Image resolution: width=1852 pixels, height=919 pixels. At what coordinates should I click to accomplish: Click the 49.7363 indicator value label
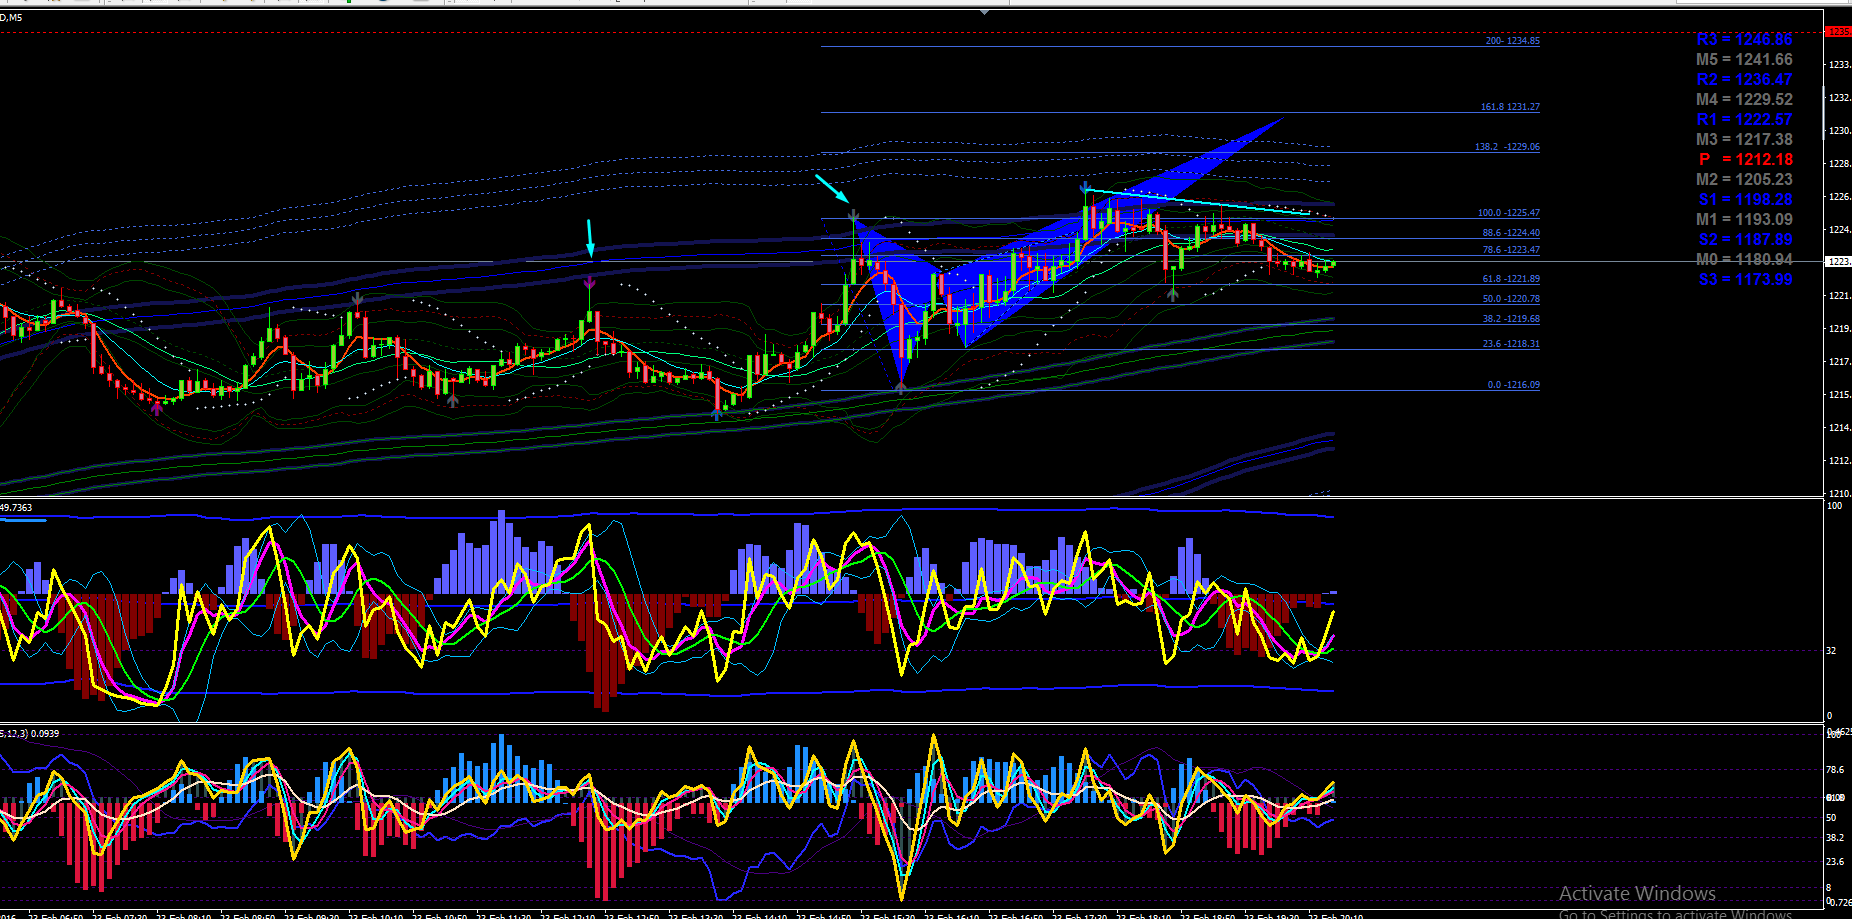click(16, 508)
